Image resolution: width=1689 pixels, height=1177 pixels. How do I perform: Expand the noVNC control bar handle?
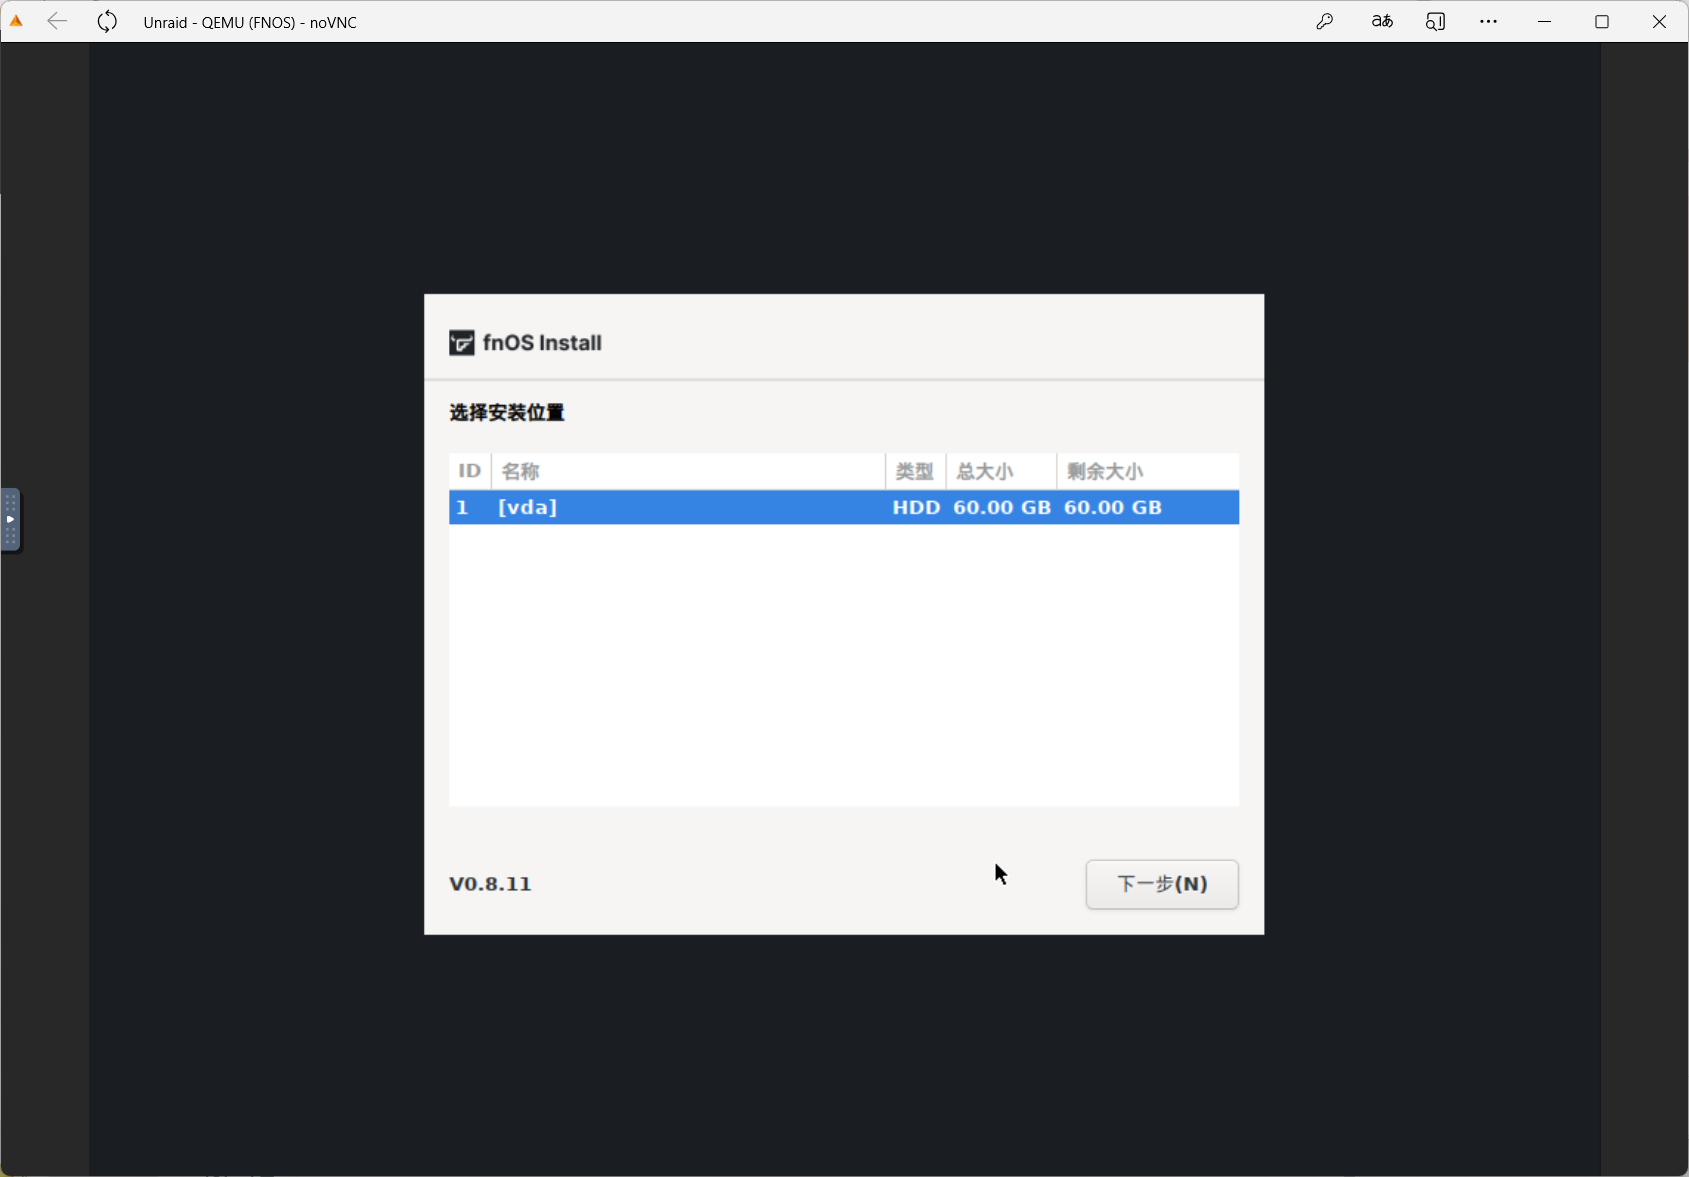tap(10, 519)
